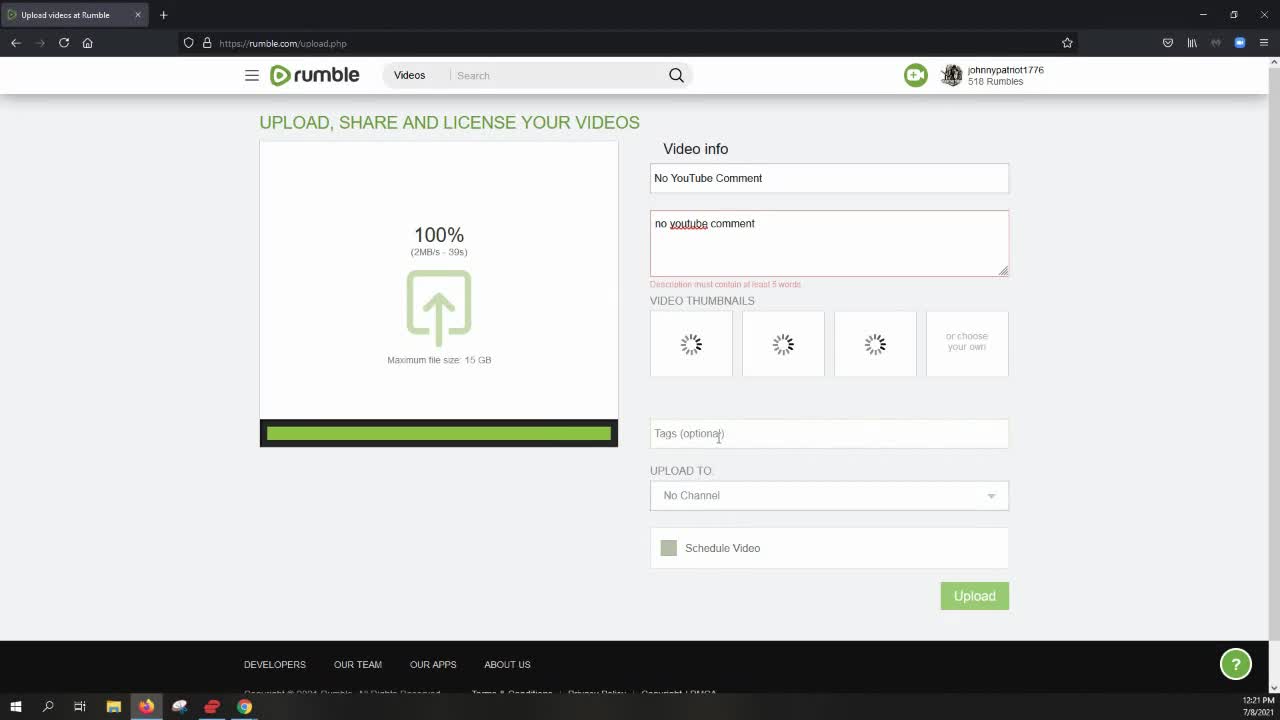Go to the Rumble home logo
This screenshot has height=720, width=1280.
(314, 75)
